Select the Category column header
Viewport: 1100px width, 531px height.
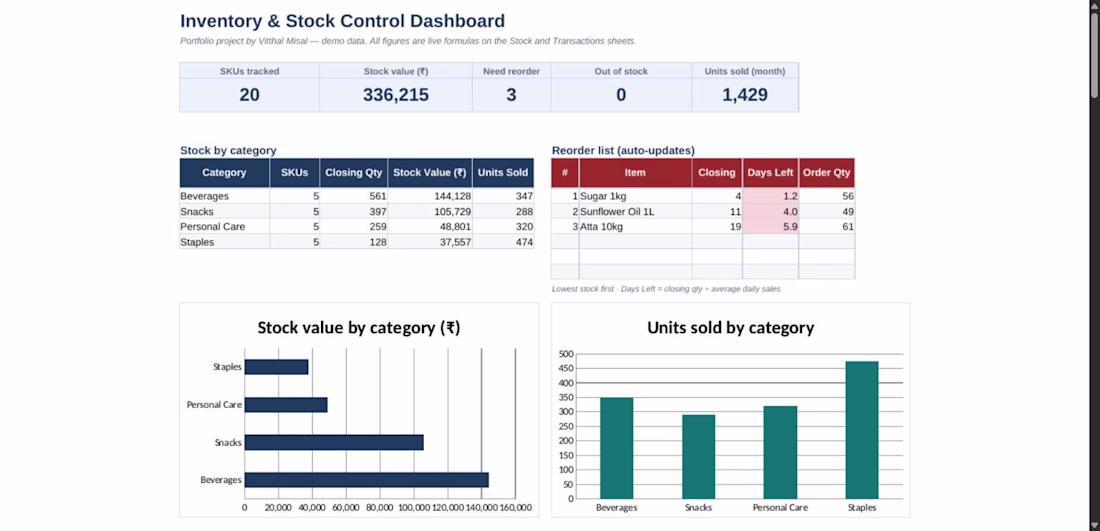tap(224, 173)
